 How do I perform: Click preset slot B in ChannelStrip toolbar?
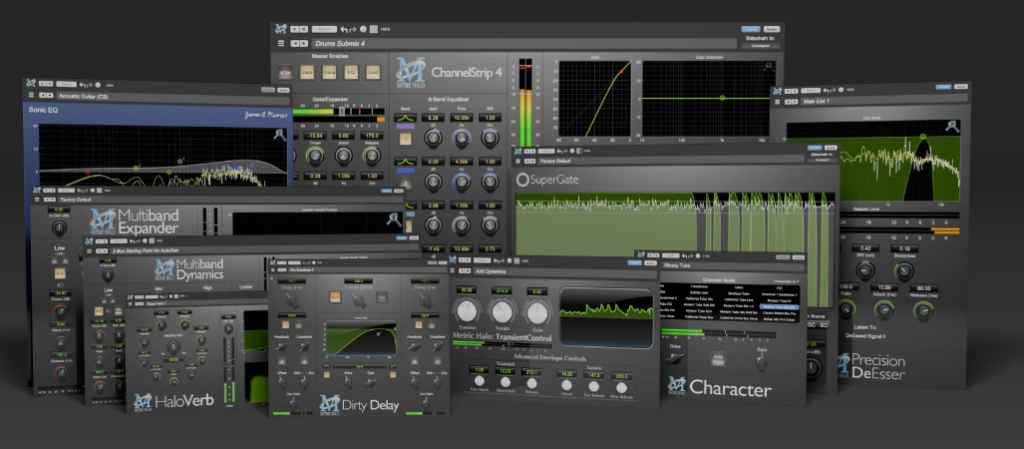[x=303, y=29]
